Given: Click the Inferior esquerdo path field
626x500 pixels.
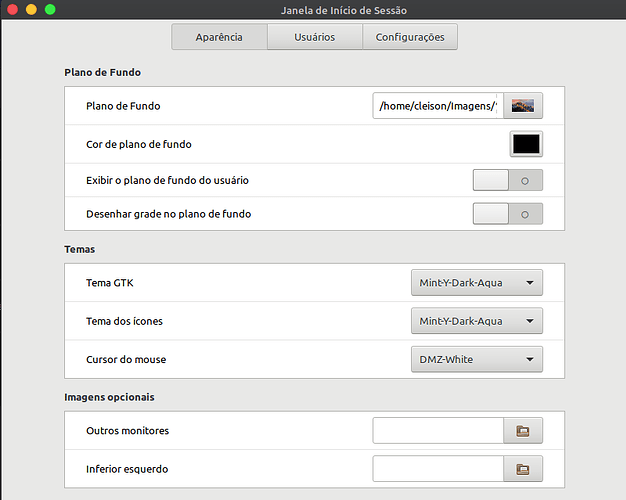Looking at the screenshot, I should 438,469.
